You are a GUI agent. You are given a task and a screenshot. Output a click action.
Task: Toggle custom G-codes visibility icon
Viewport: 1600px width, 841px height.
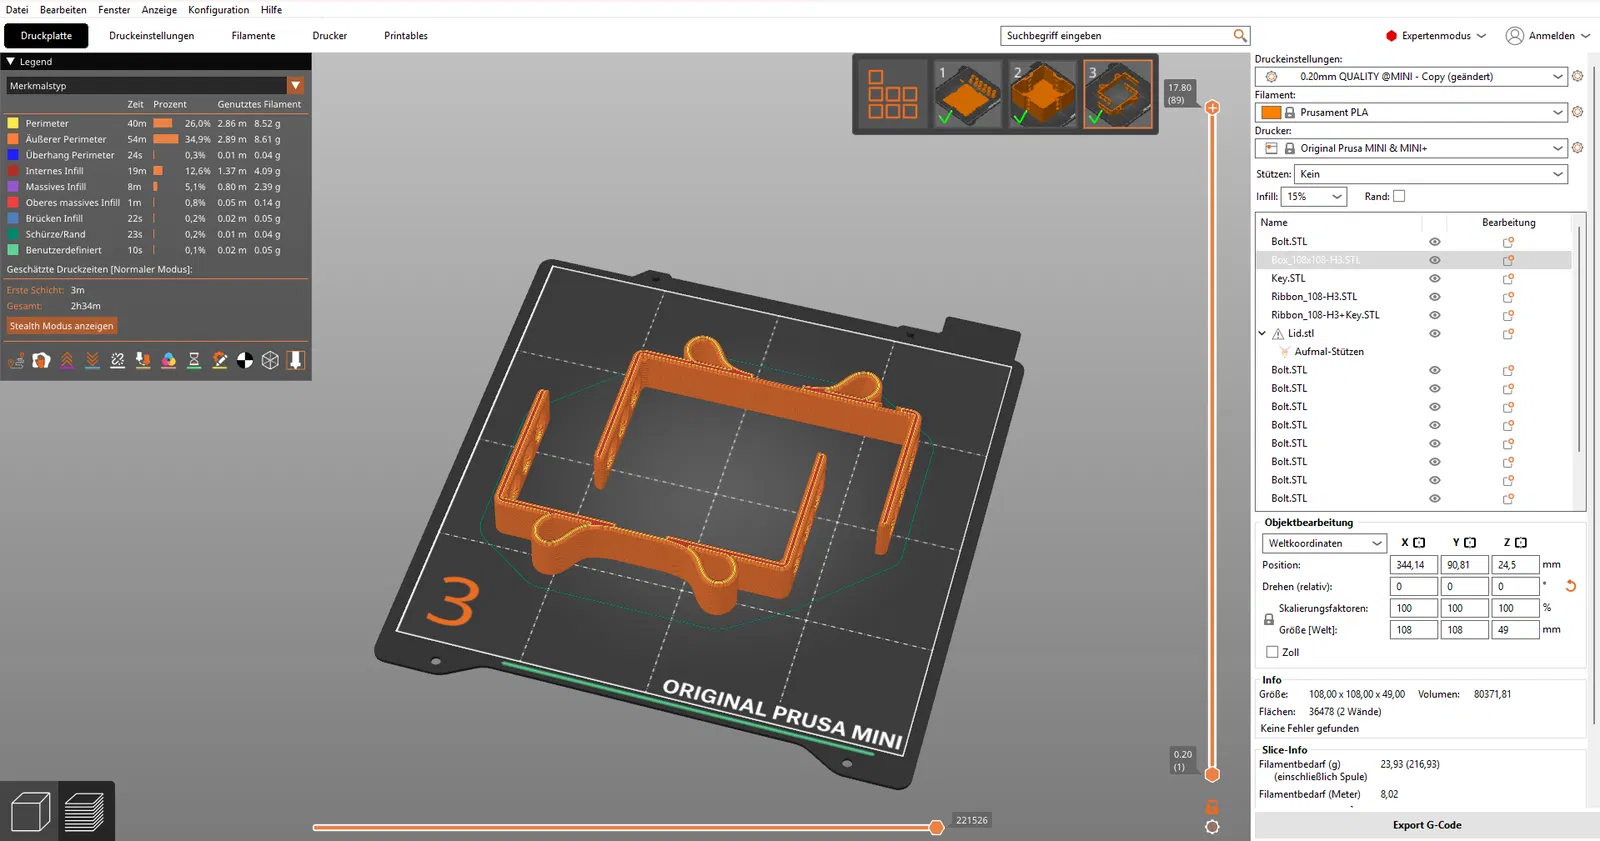(220, 360)
